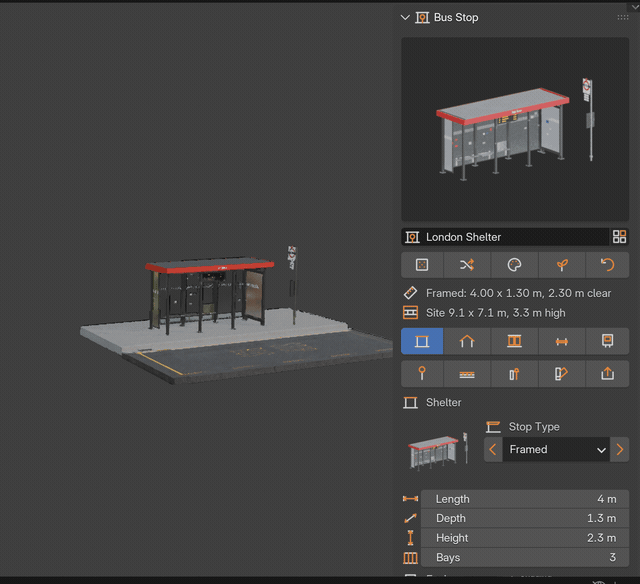Click the small shelter thumbnail beside Stop Type
Viewport: 640px width, 584px height.
tap(438, 452)
